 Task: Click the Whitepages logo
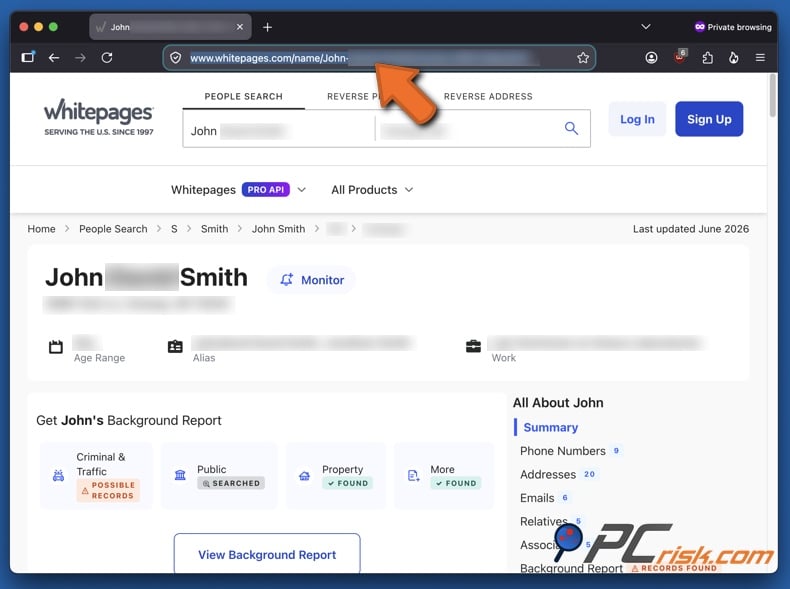[99, 117]
